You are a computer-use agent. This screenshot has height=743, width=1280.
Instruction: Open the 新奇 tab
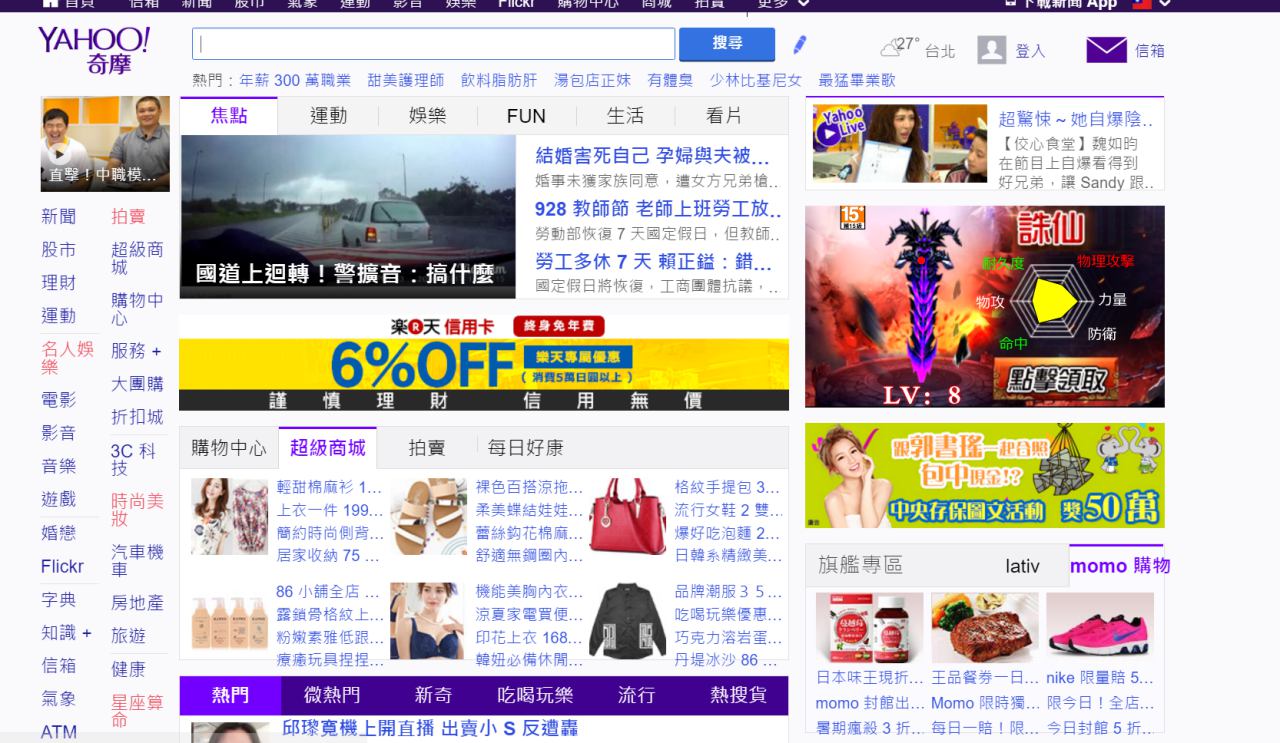point(434,695)
